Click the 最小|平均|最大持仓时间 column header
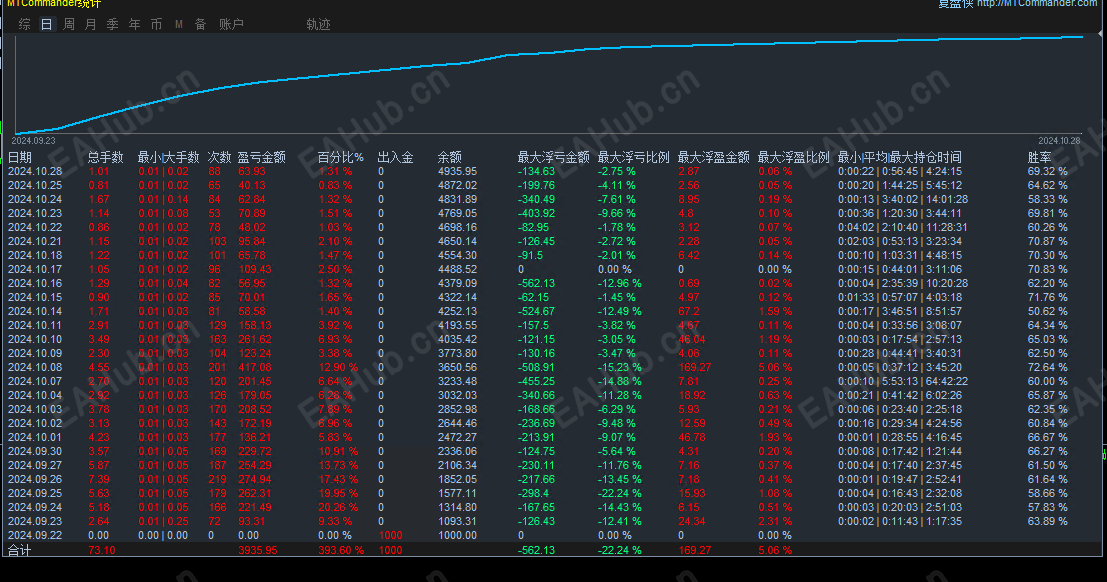Image resolution: width=1107 pixels, height=582 pixels. (899, 157)
